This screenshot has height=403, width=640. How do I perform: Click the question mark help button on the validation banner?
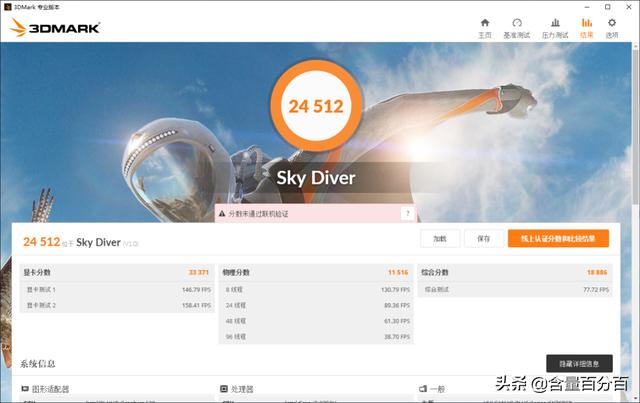[407, 213]
